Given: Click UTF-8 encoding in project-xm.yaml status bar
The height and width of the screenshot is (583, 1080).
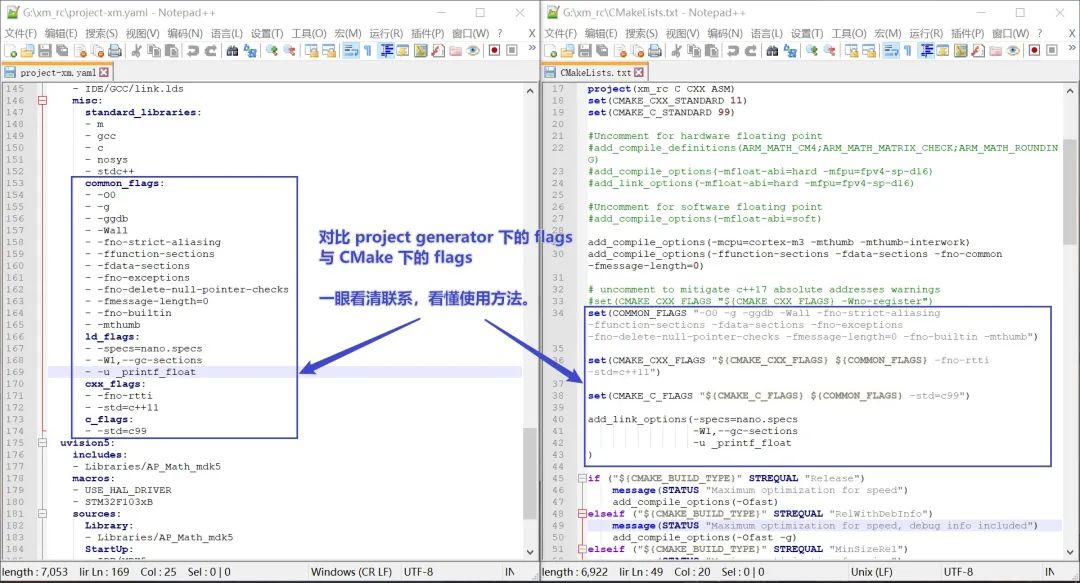Looking at the screenshot, I should click(x=418, y=572).
